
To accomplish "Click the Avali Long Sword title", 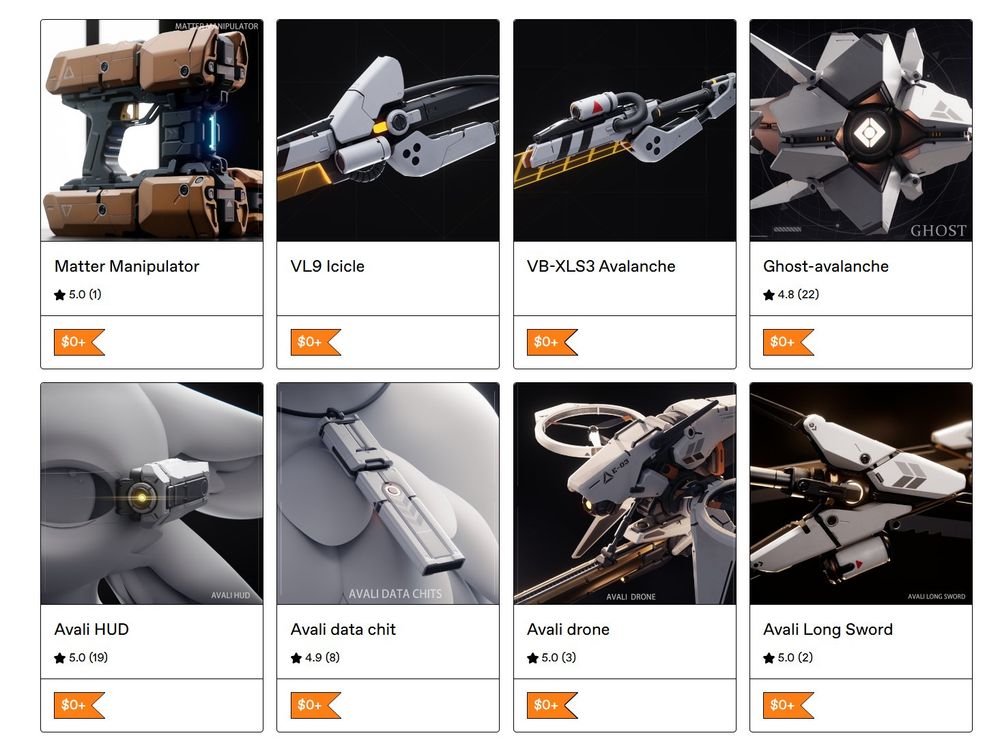I will [828, 629].
